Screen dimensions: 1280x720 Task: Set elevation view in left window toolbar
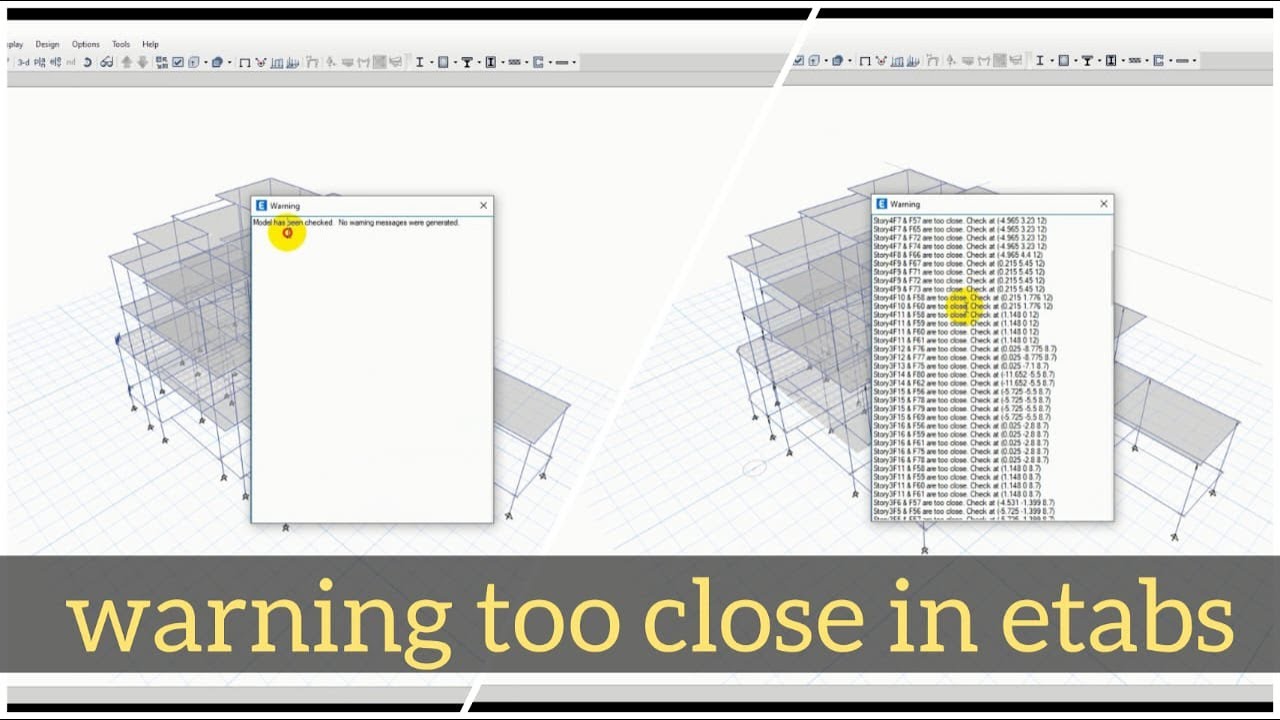[x=55, y=62]
